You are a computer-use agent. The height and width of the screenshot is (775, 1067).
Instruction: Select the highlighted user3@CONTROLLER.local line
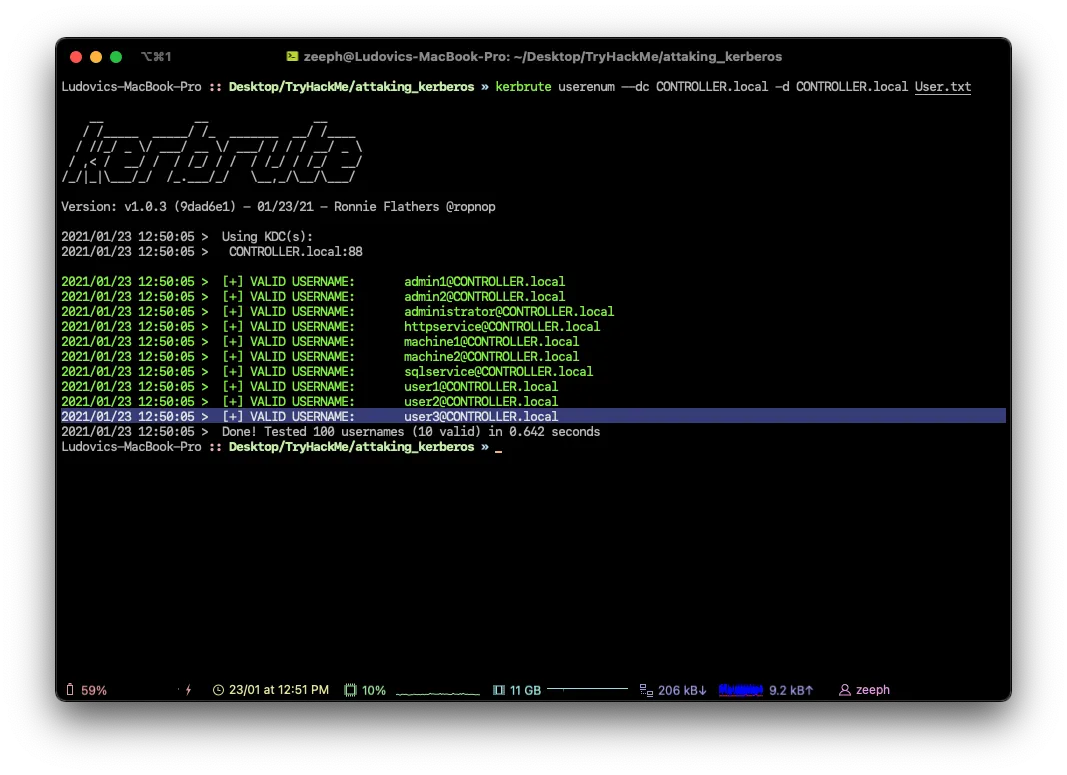tap(481, 416)
